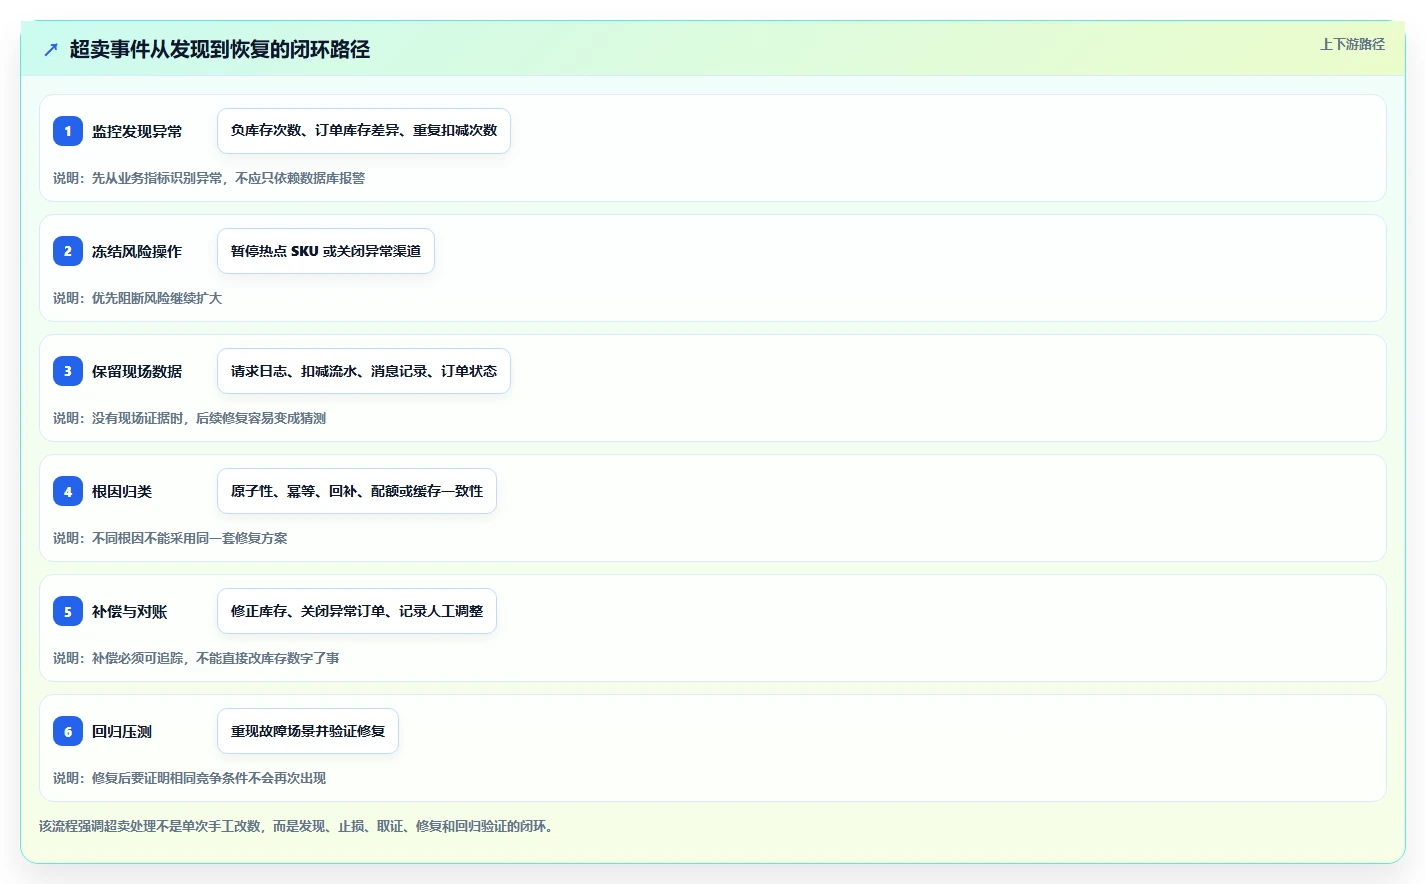The image size is (1426, 884).
Task: Click the heading 超卖事件从发现到恢复的闭环路径
Action: click(220, 49)
